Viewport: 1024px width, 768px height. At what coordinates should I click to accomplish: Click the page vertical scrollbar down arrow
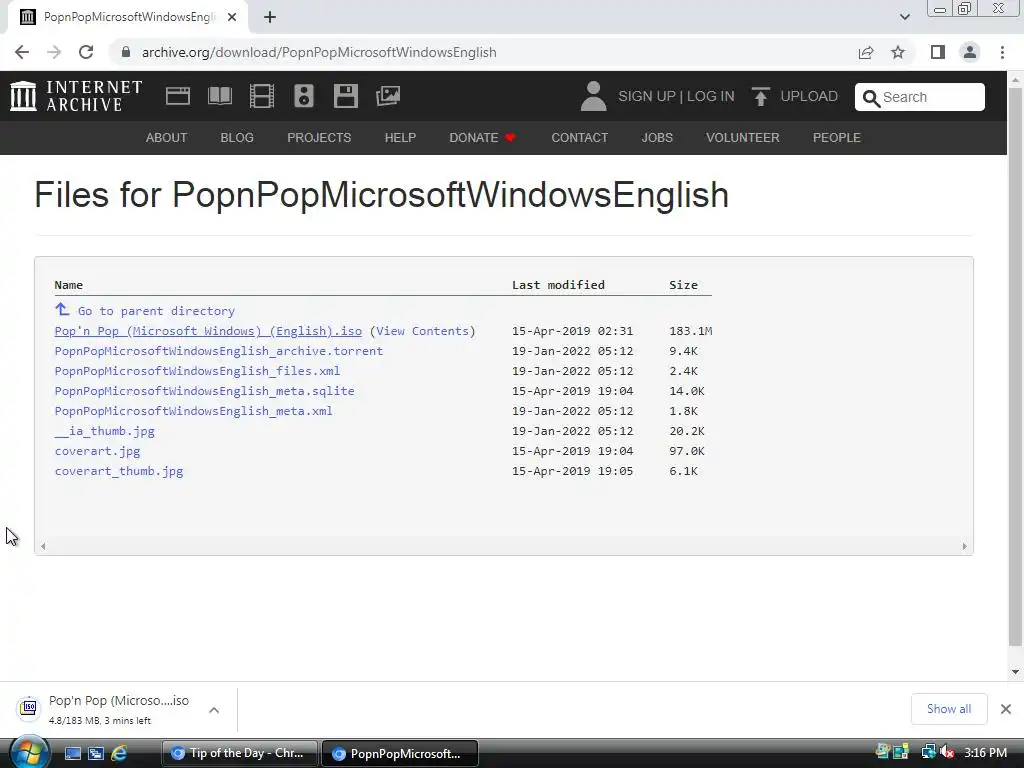1015,672
